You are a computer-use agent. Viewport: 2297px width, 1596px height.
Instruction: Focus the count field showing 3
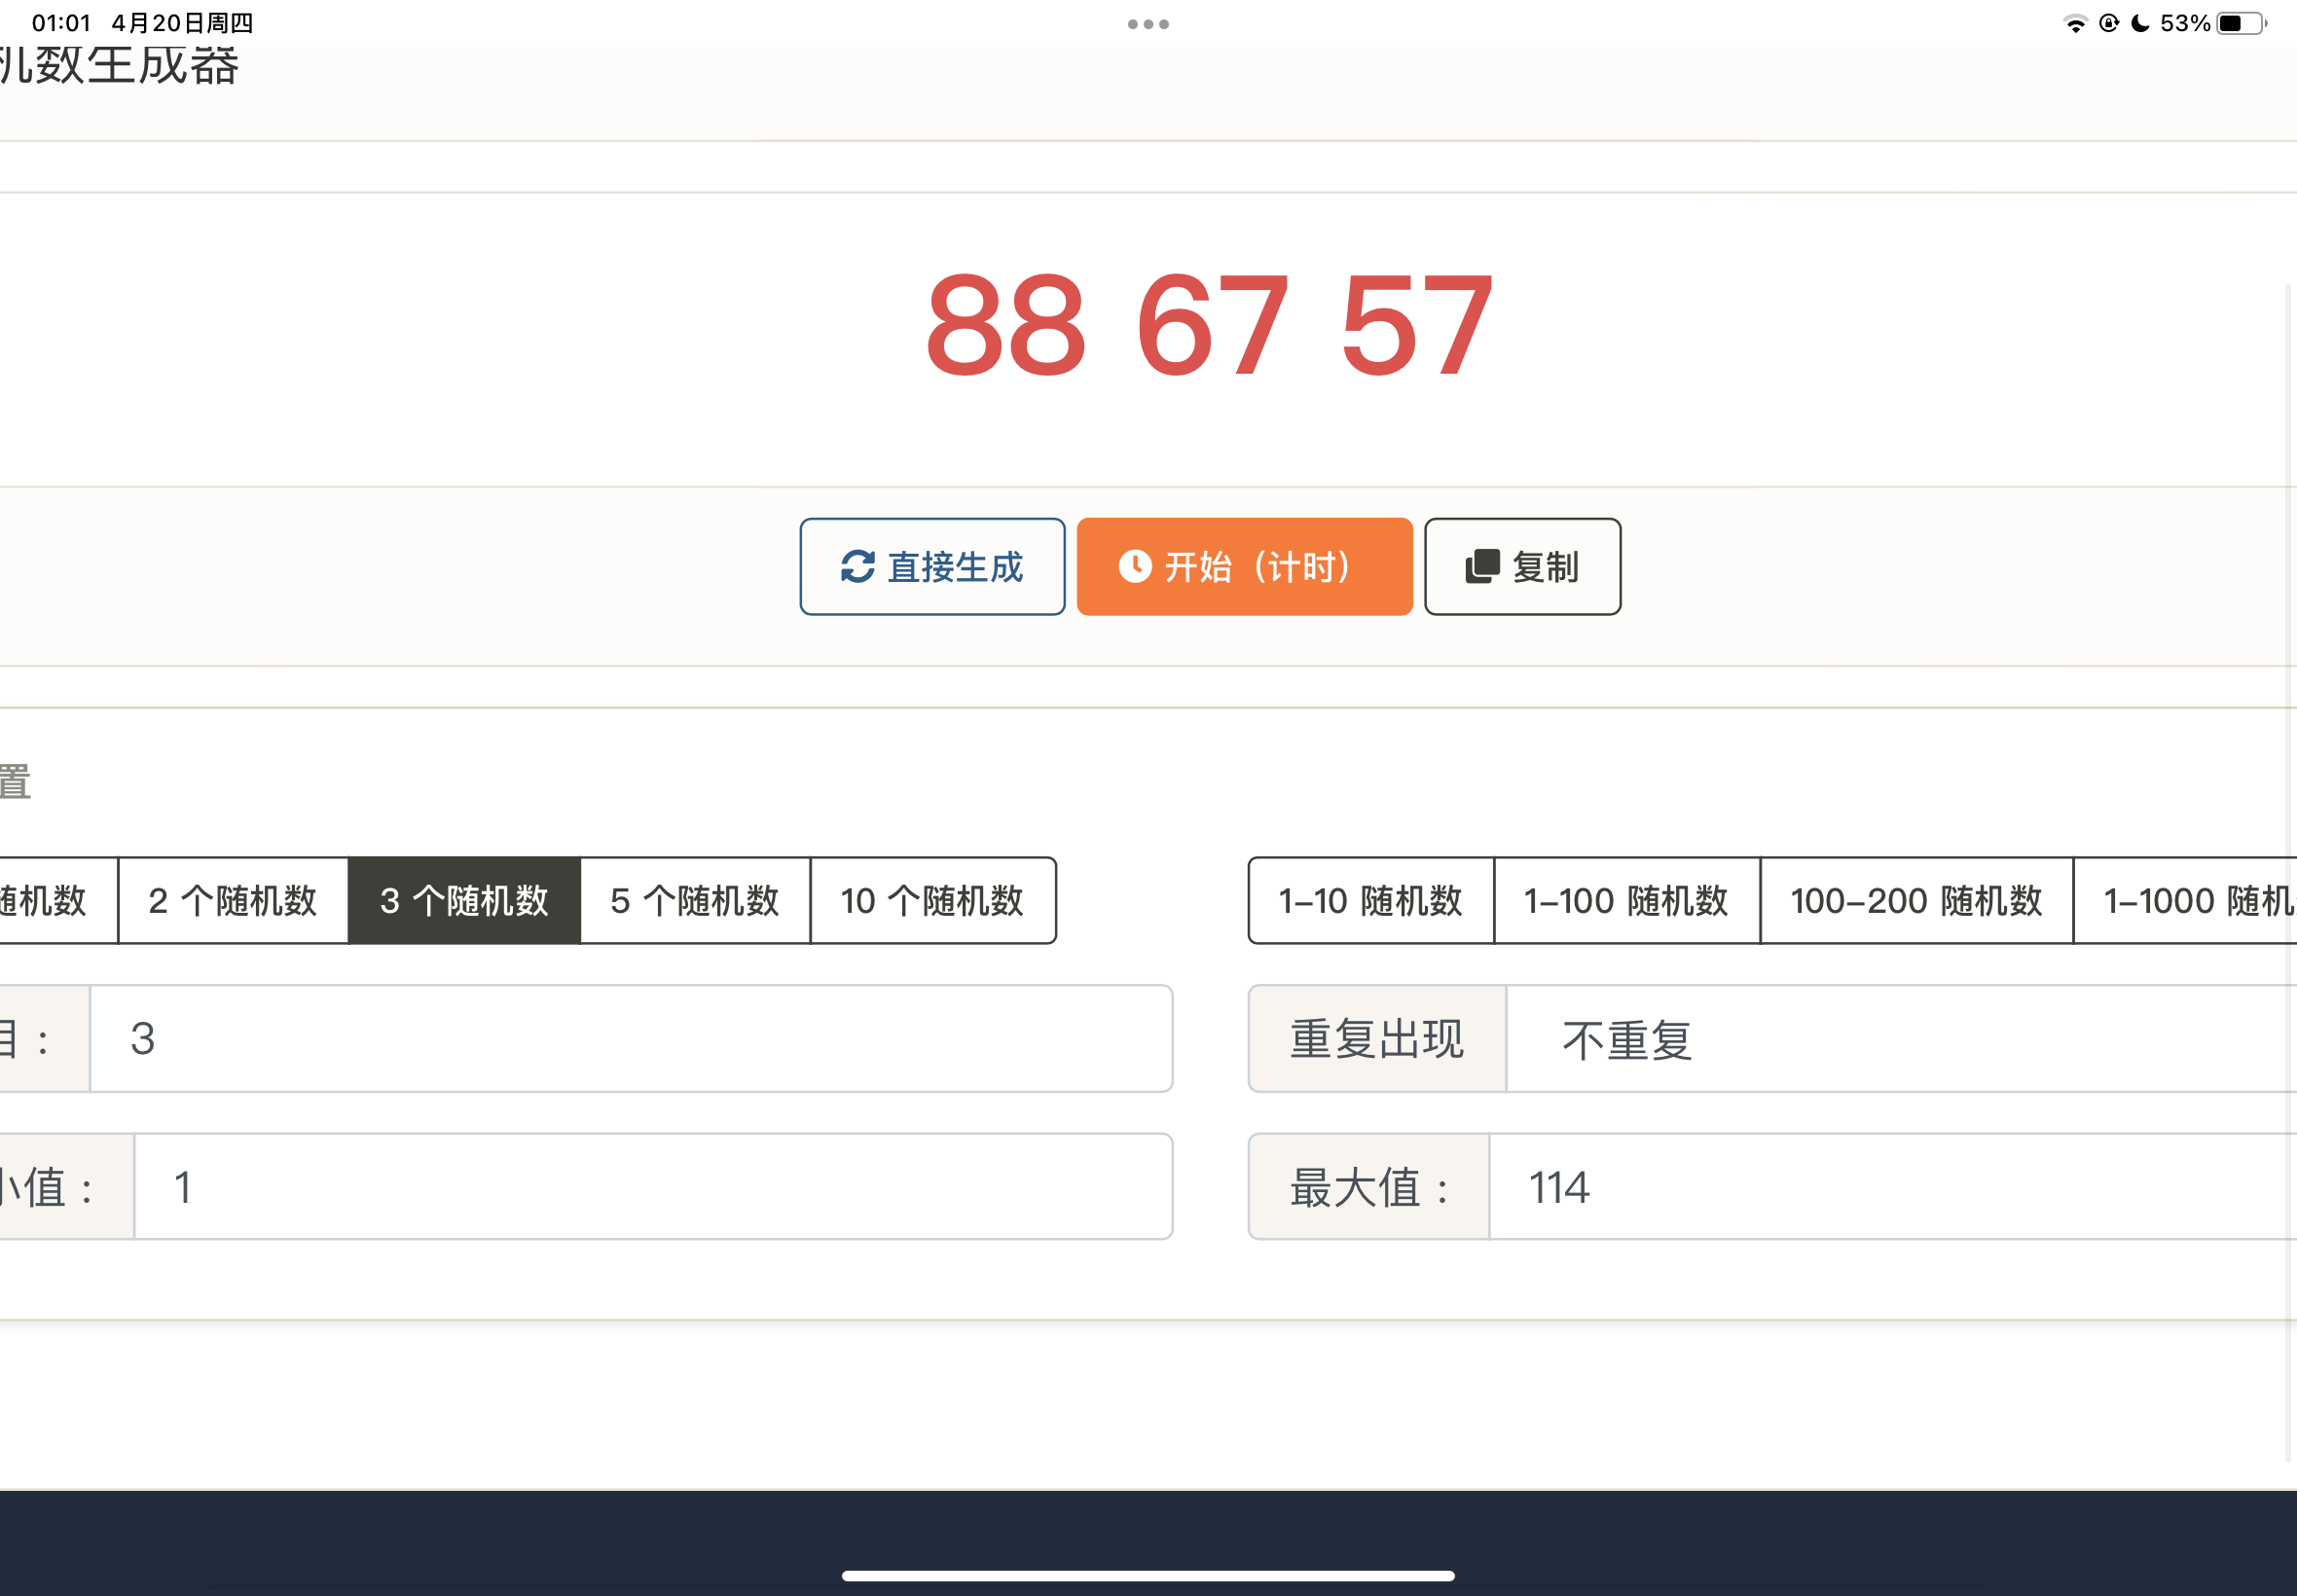pos(631,1038)
